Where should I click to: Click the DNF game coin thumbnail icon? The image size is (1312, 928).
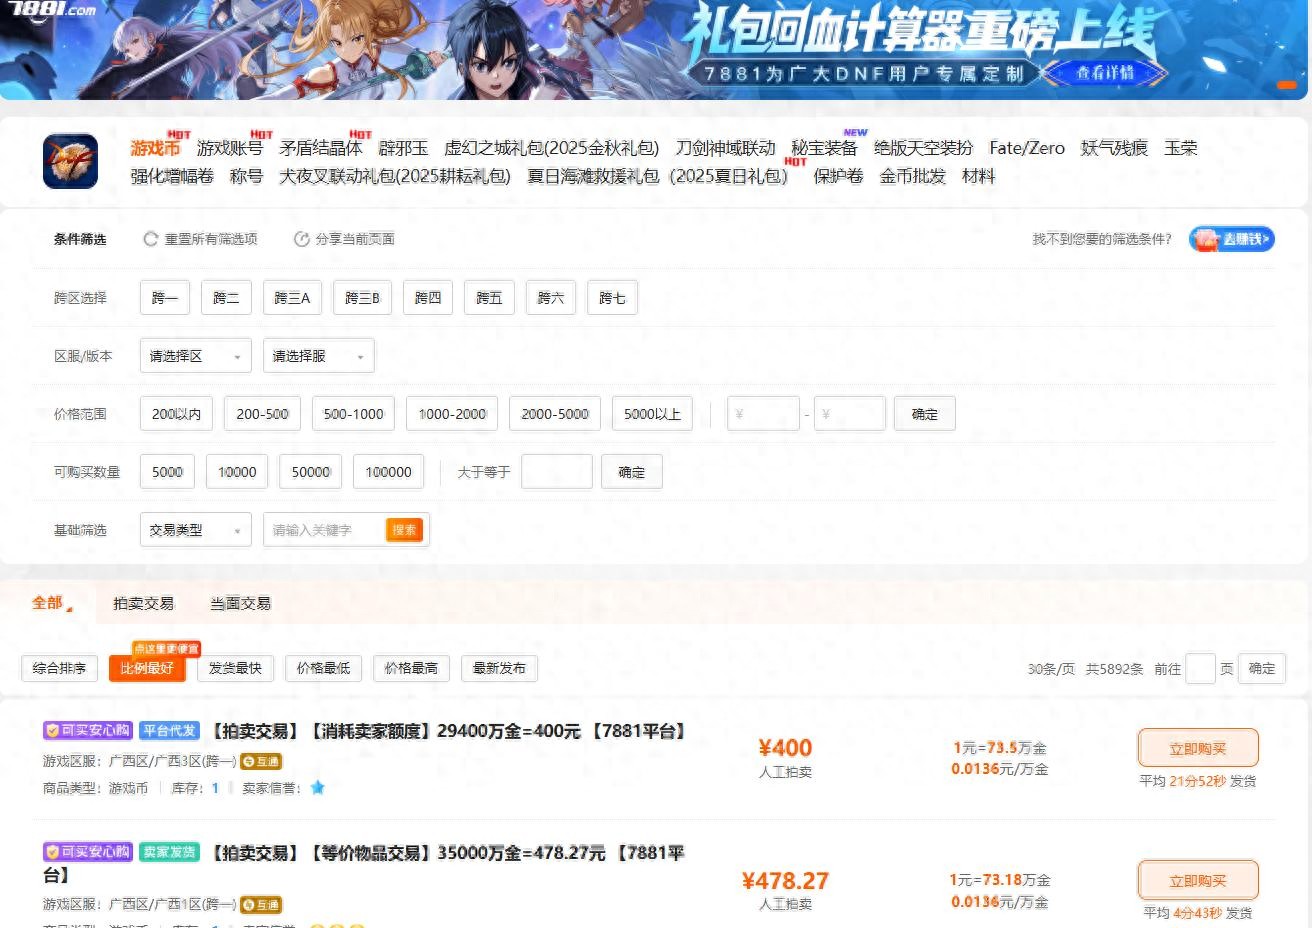tap(69, 160)
